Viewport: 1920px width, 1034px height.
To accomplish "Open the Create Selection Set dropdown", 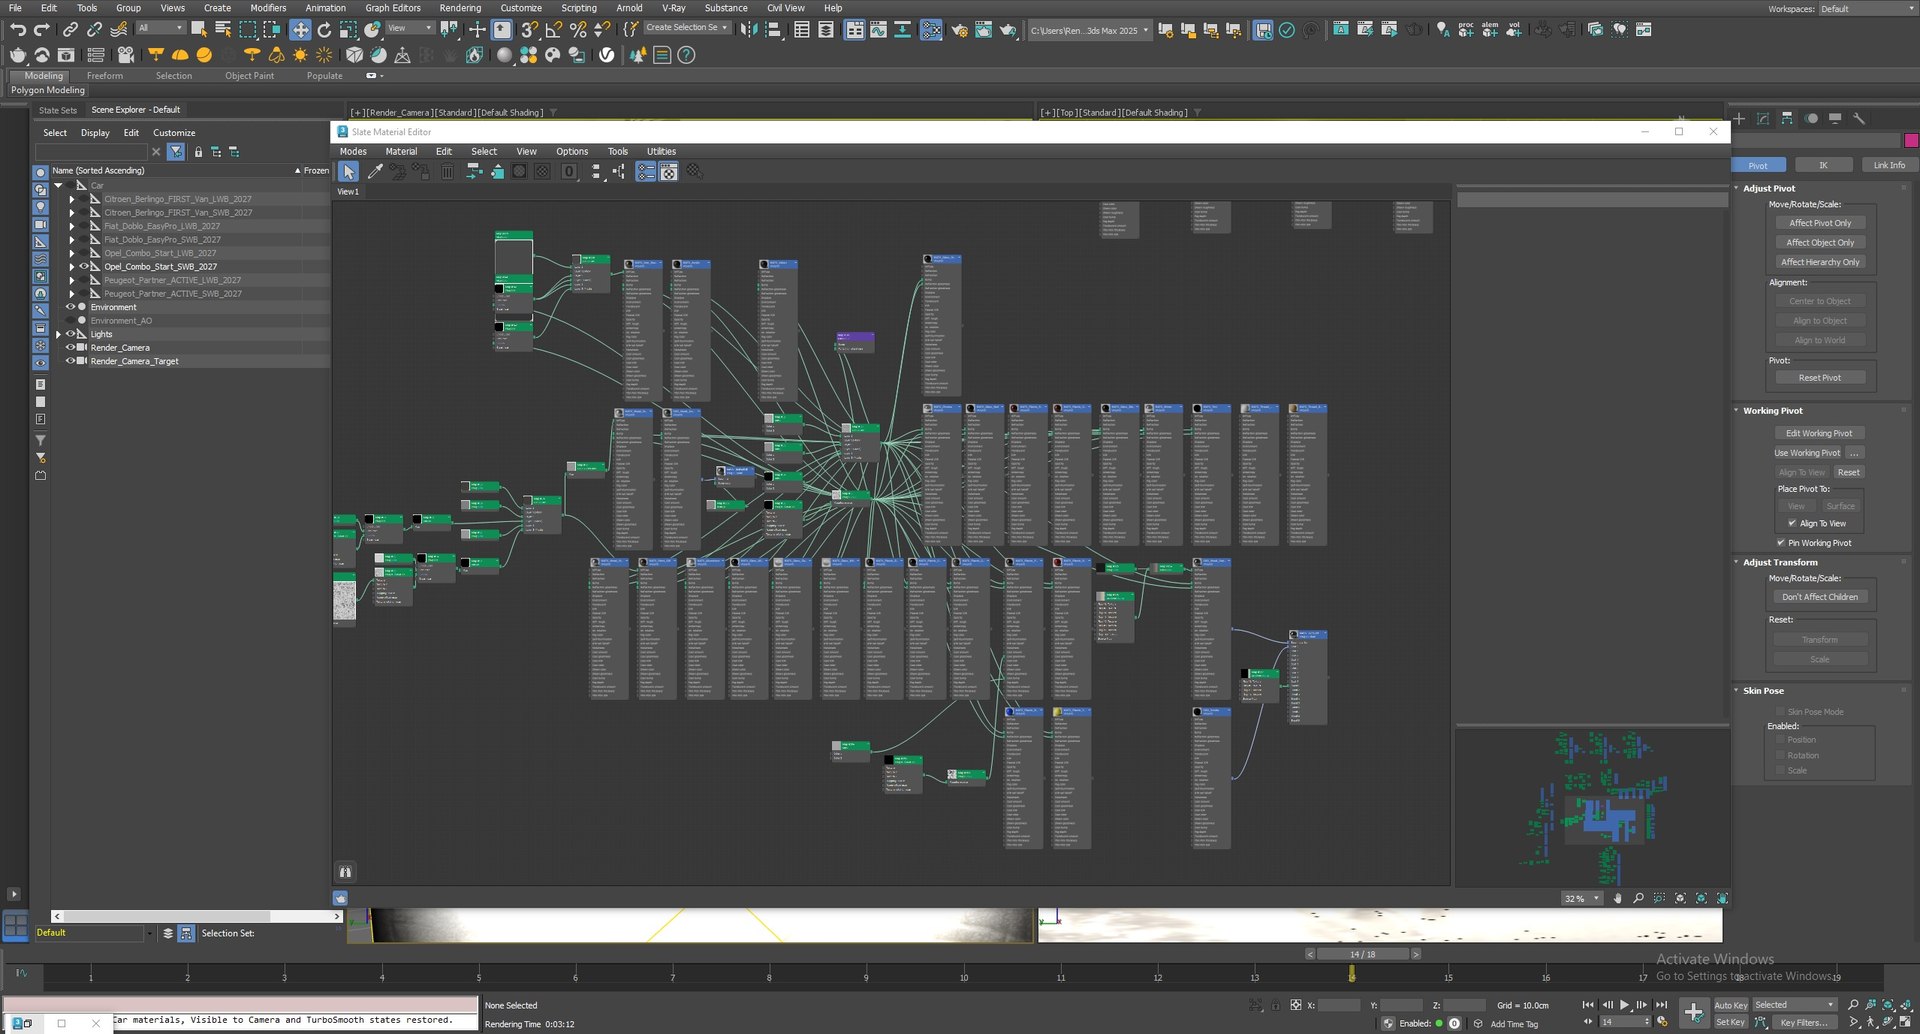I will click(x=686, y=28).
